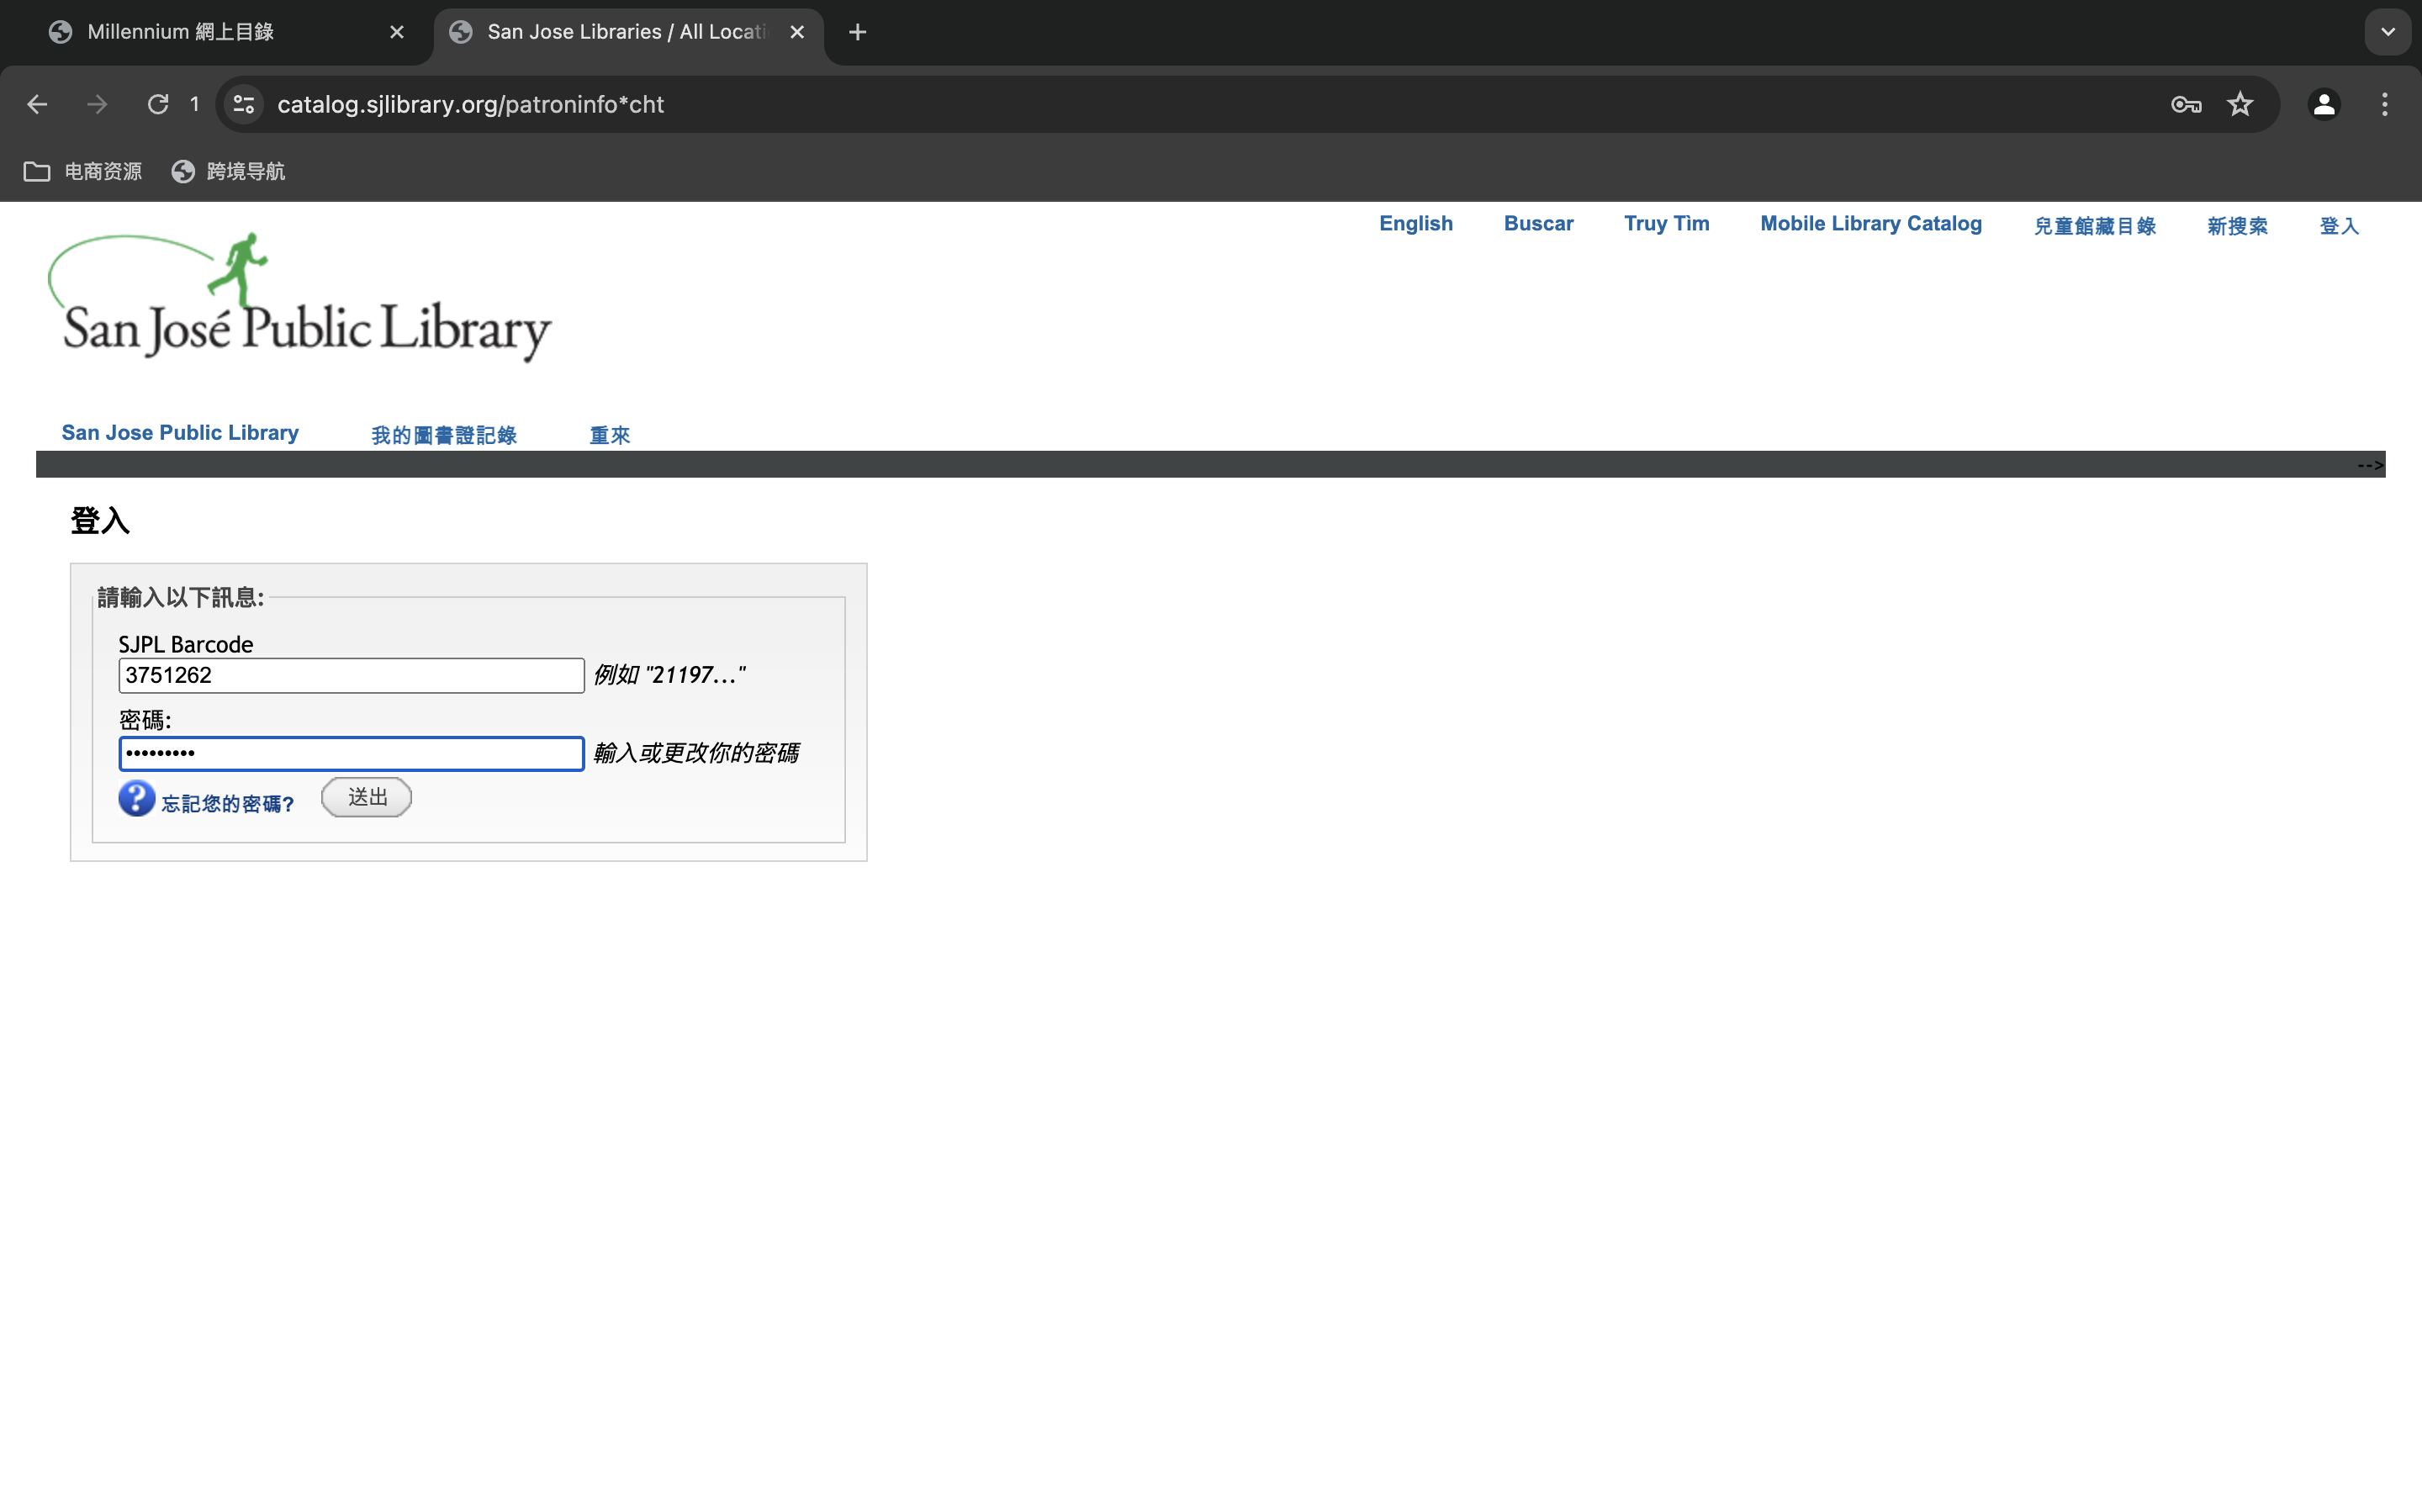
Task: Click the blue question mark help icon
Action: [x=136, y=799]
